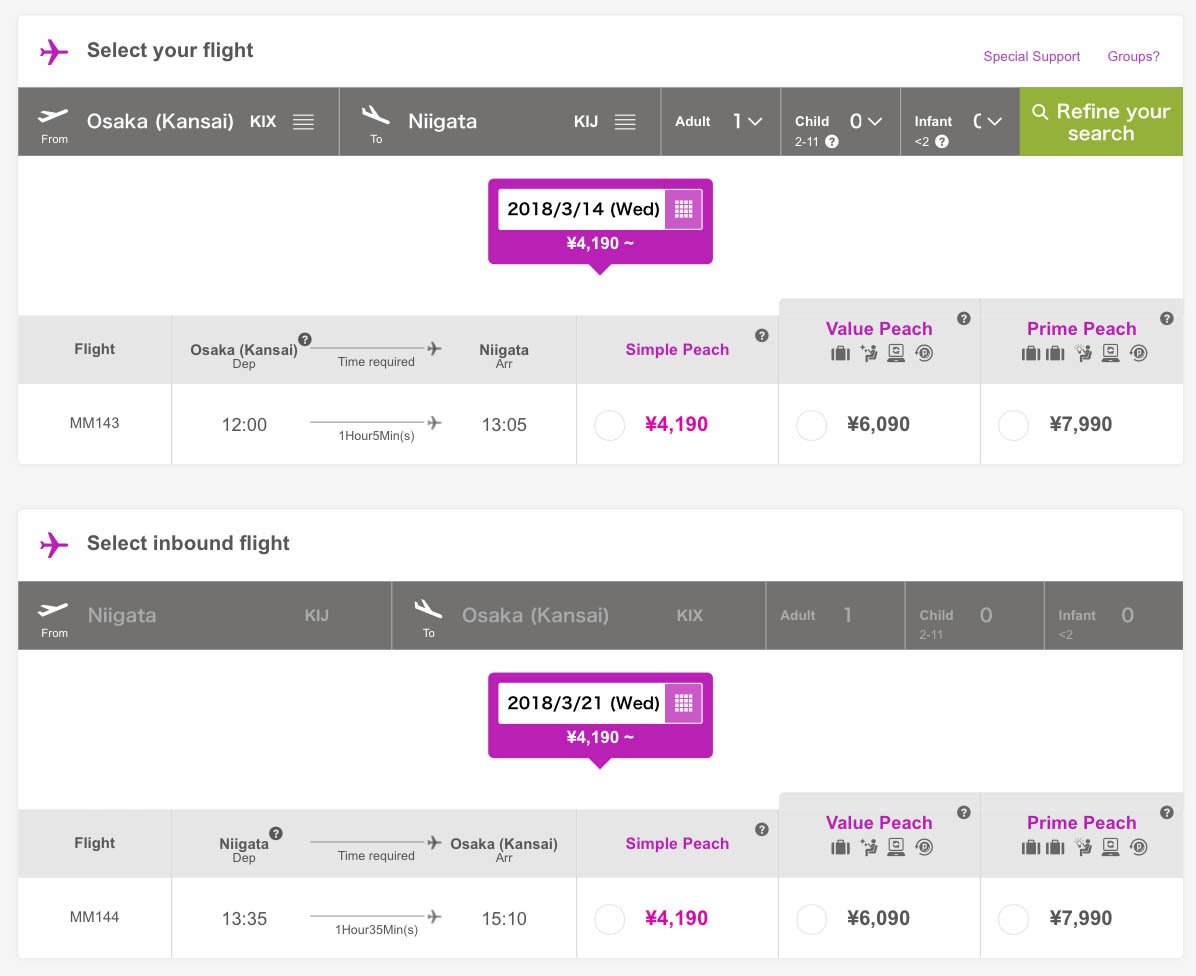Select Prime Peach ¥7,990 for flight MM144
The width and height of the screenshot is (1196, 976).
tap(1014, 920)
